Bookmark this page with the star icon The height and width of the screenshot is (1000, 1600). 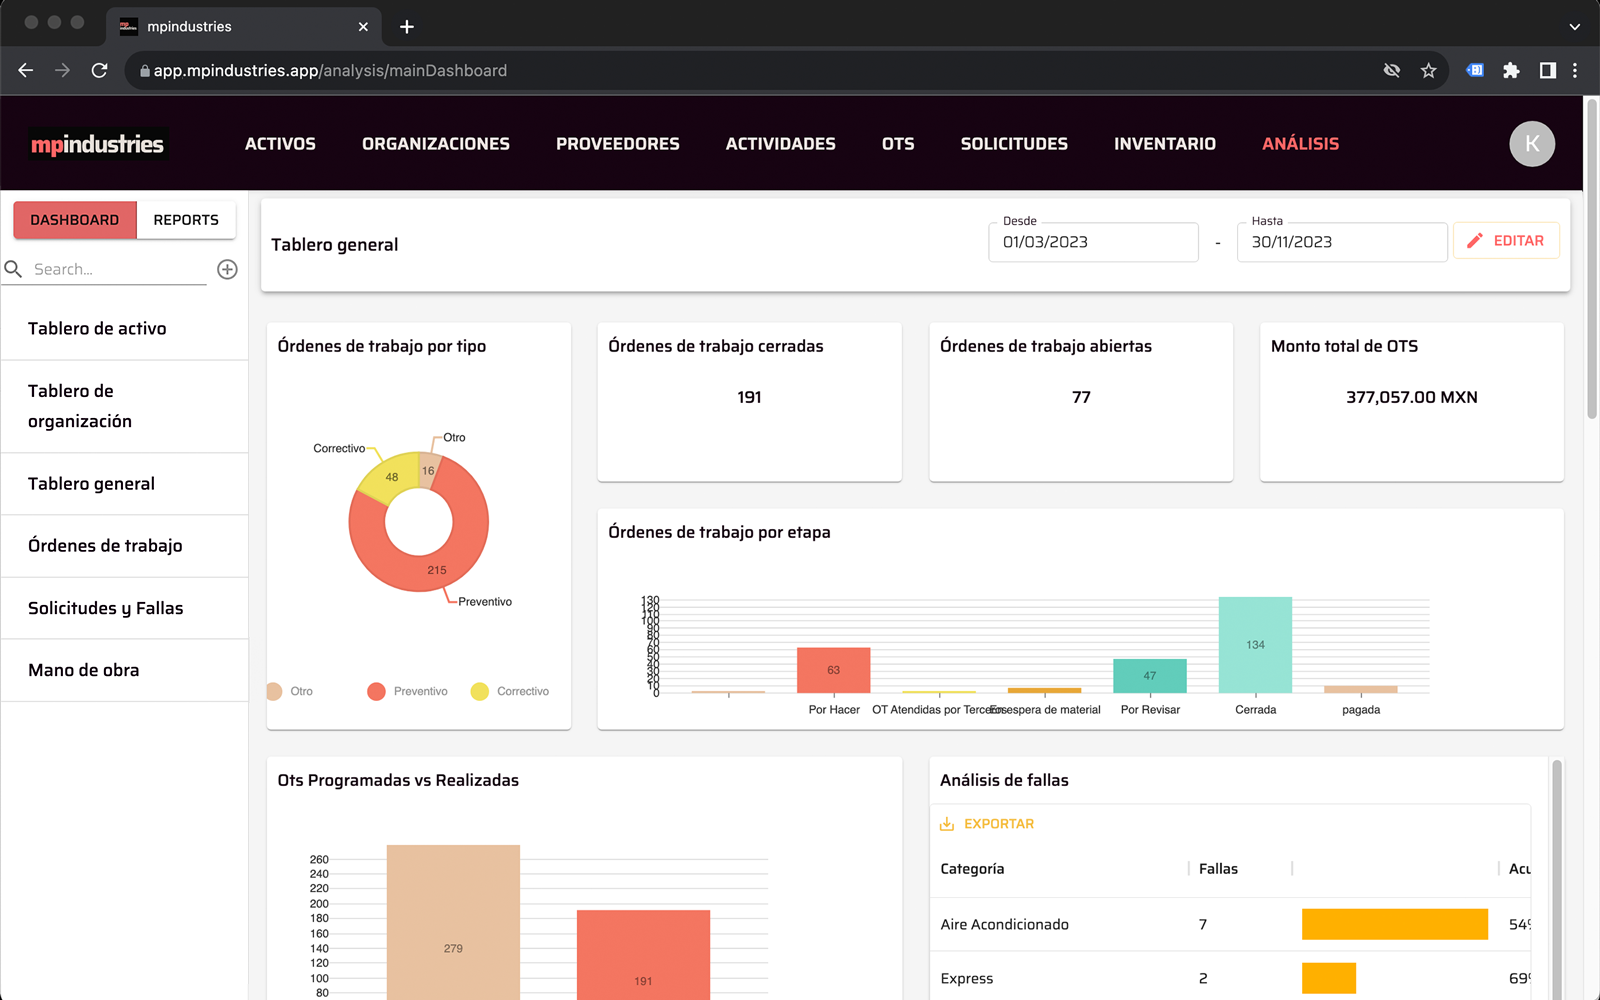pyautogui.click(x=1428, y=70)
